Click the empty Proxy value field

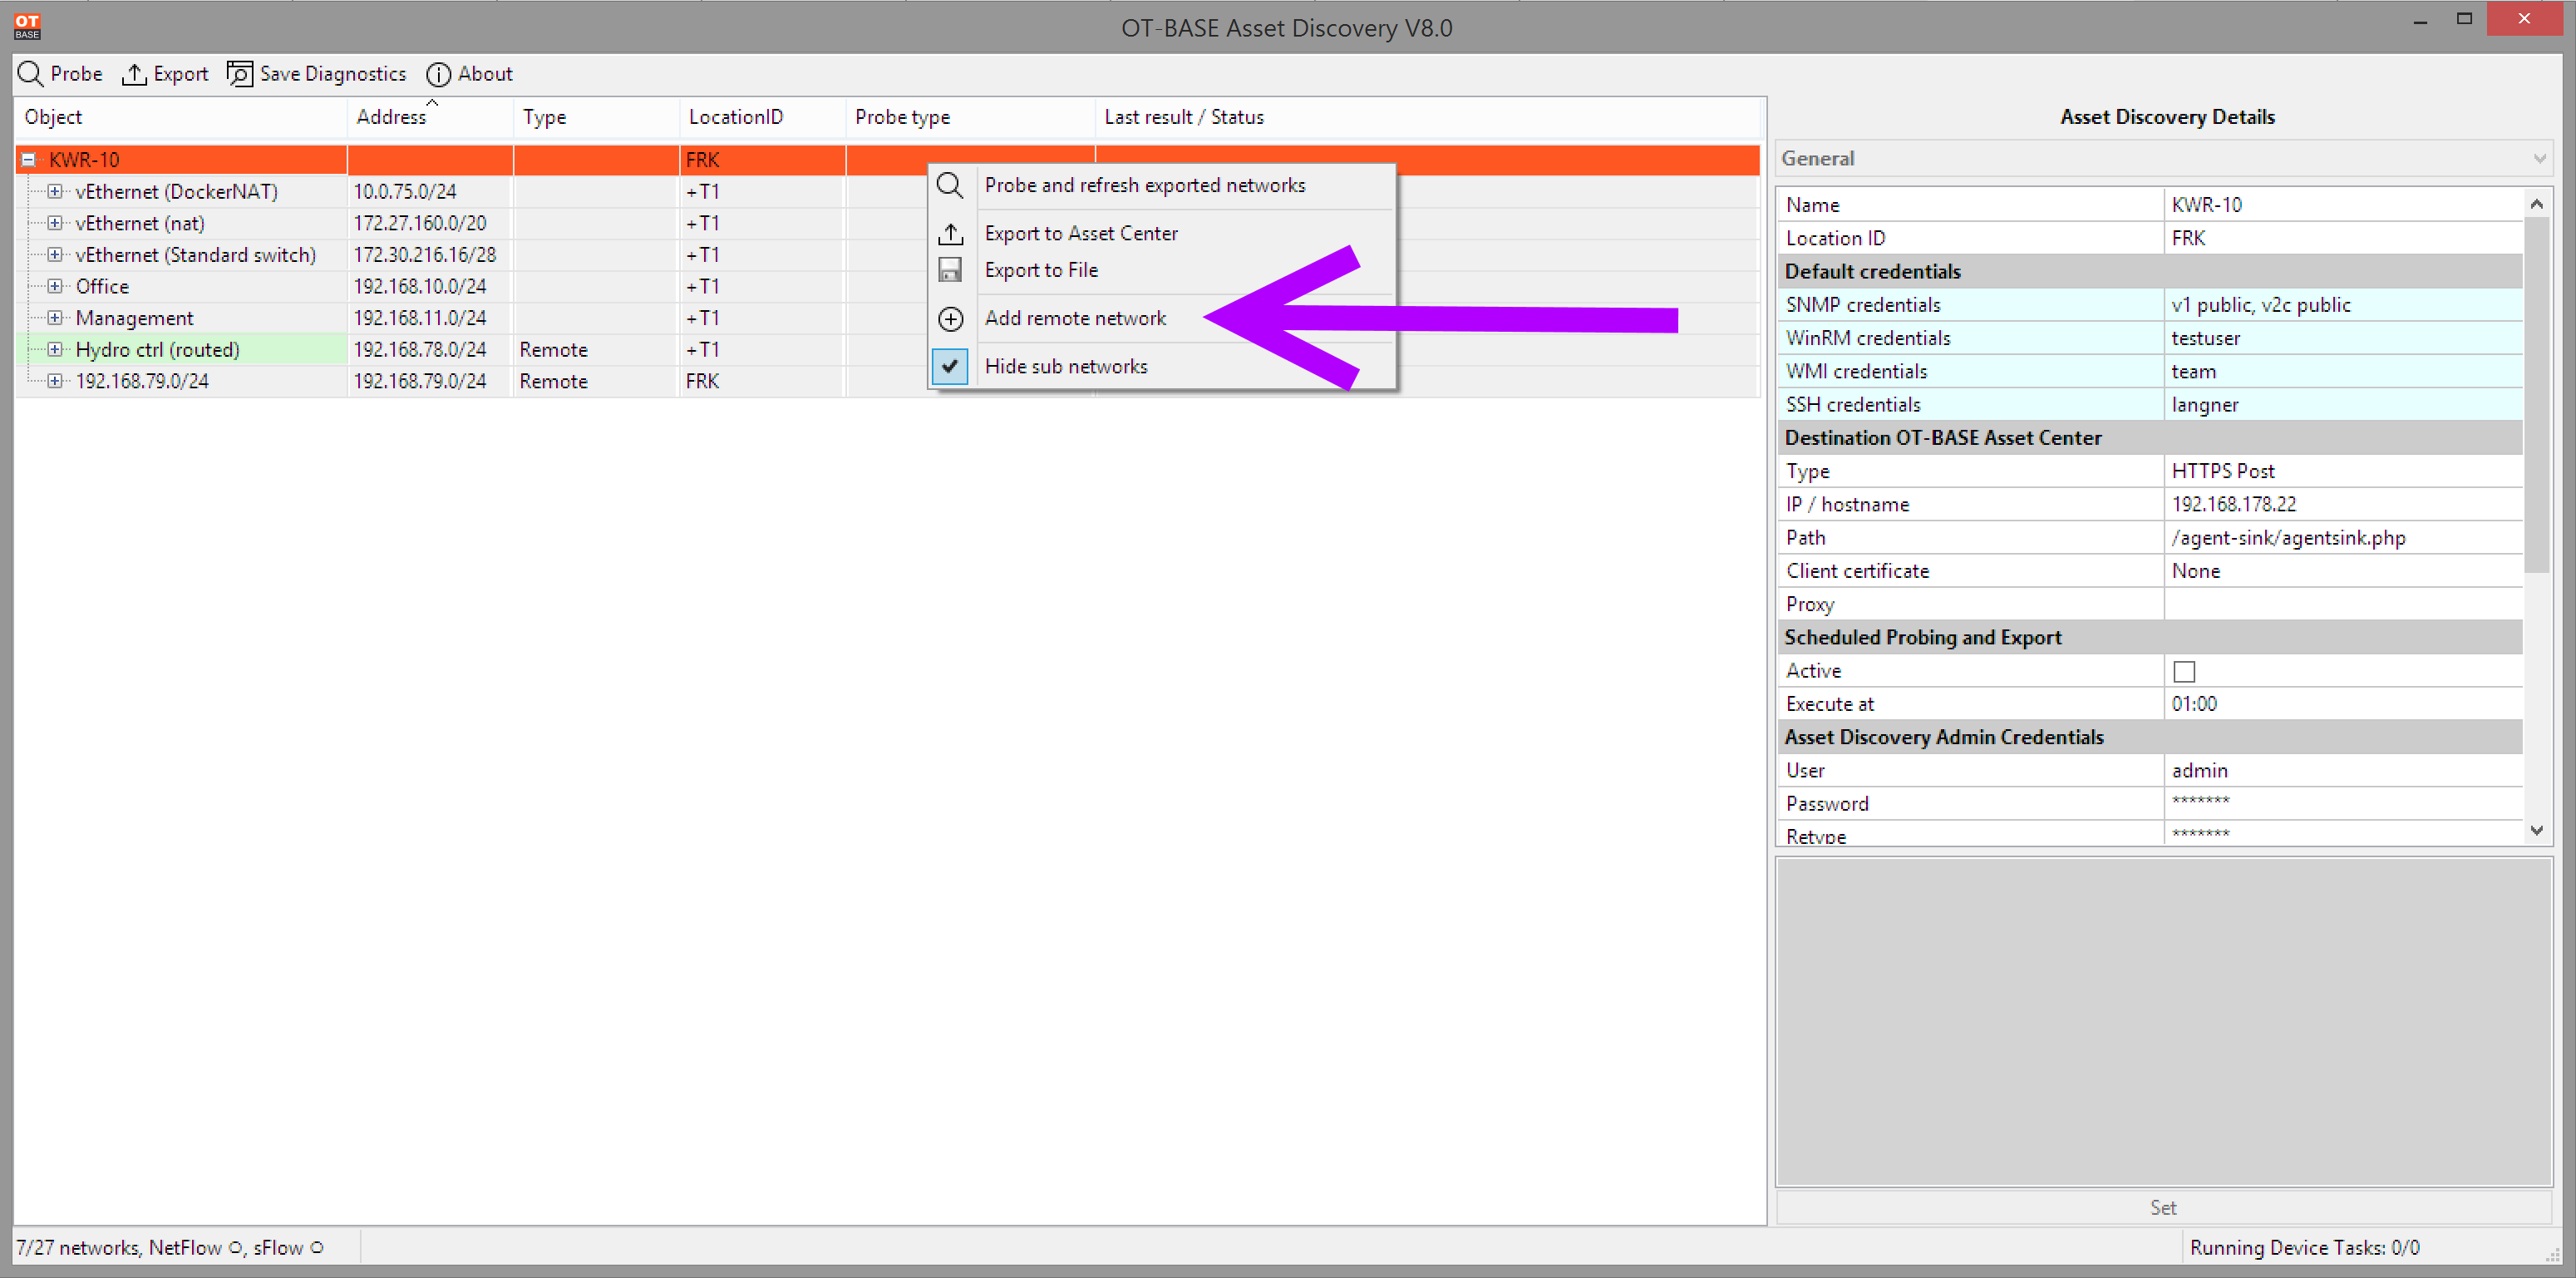coord(2343,604)
